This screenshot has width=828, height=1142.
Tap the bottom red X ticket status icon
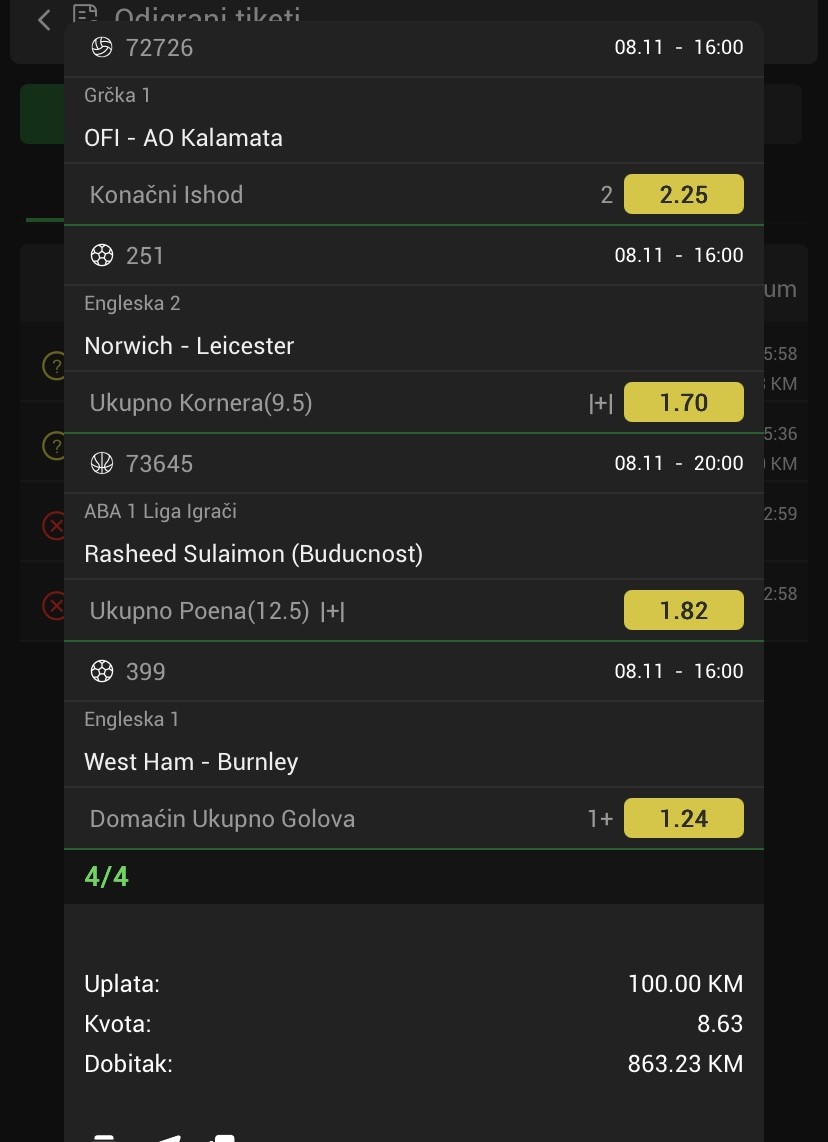tap(53, 605)
